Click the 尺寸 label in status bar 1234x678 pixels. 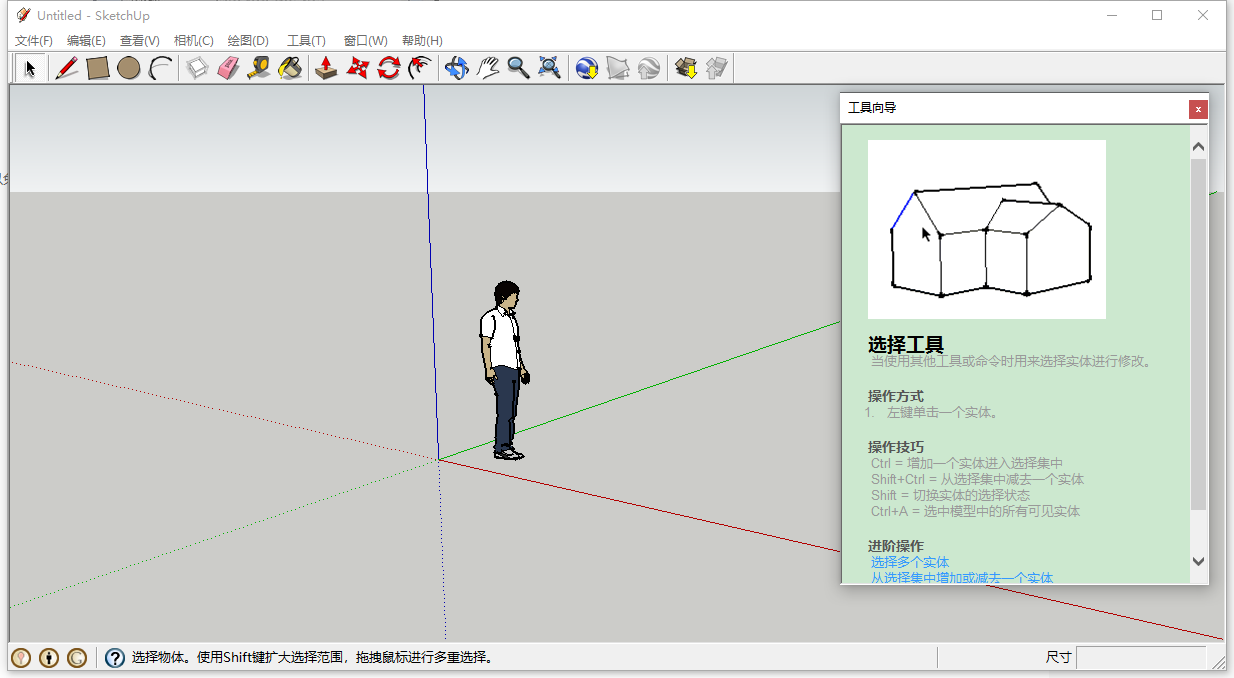pos(1059,657)
